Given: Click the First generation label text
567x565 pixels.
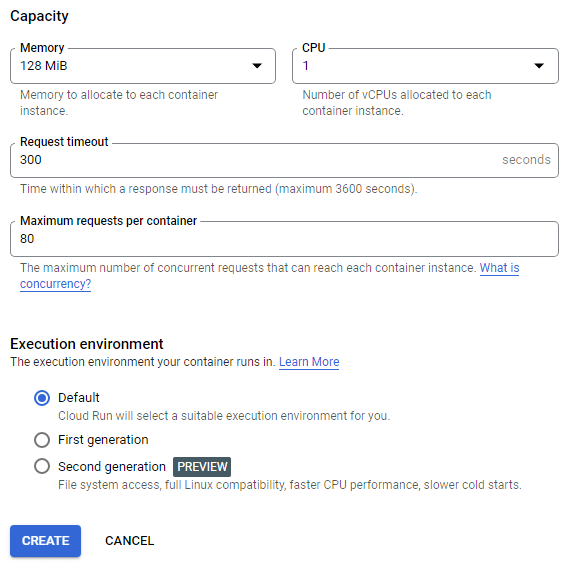Looking at the screenshot, I should click(x=103, y=440).
